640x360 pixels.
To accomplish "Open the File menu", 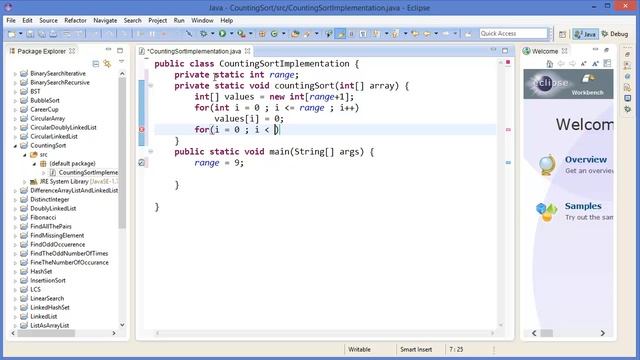I will point(11,20).
